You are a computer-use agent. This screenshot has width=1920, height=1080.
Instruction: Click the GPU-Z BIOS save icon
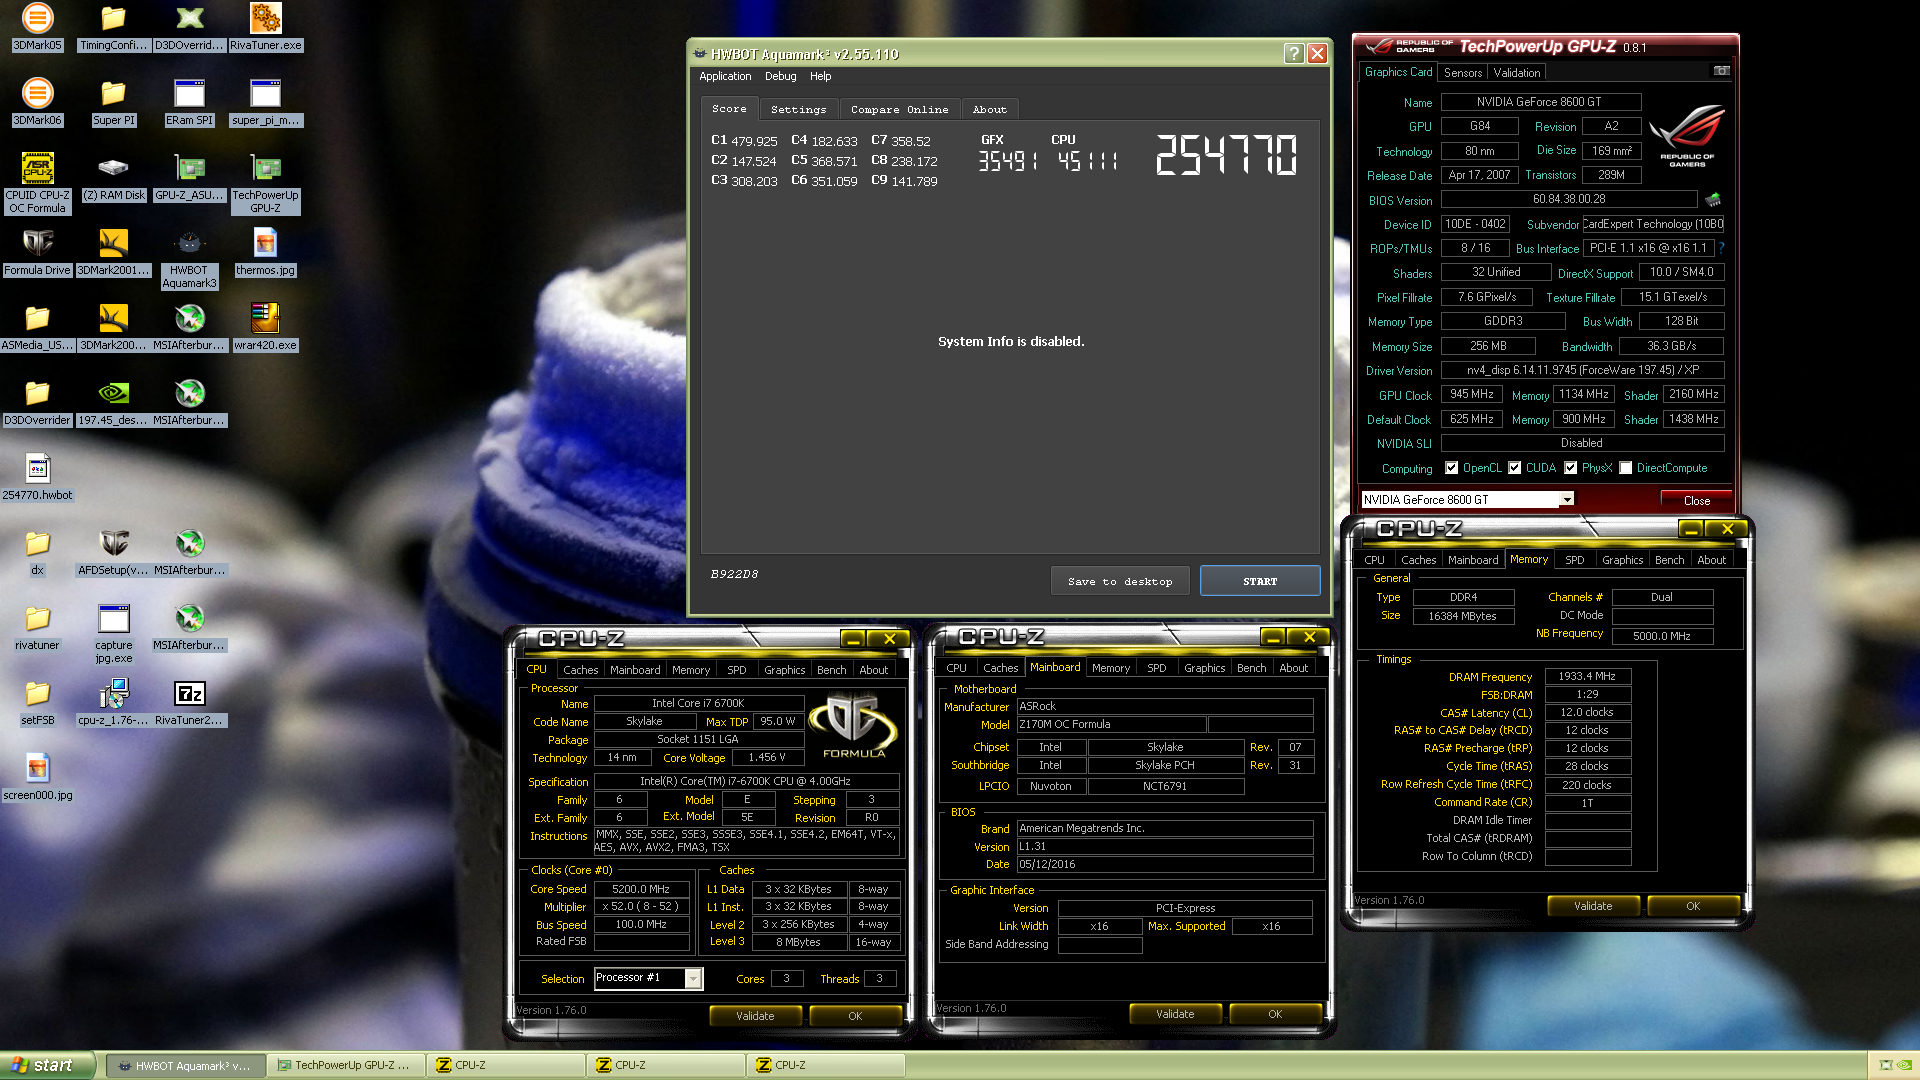(1713, 199)
